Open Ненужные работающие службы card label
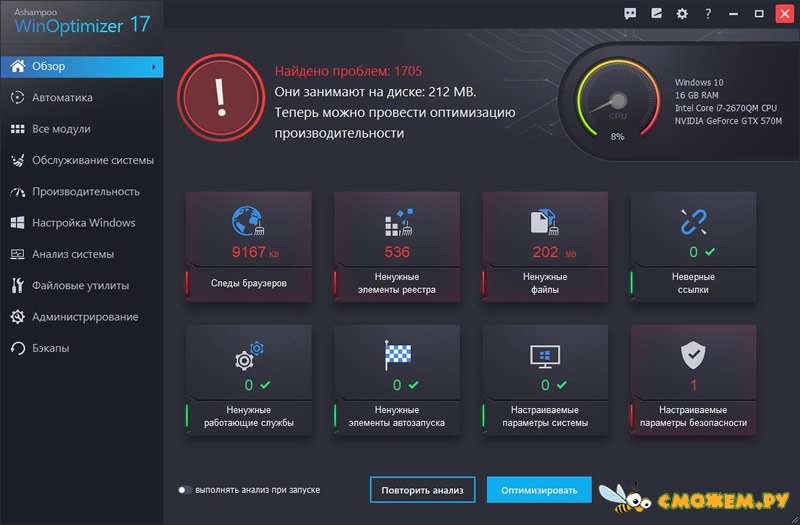 pos(248,416)
